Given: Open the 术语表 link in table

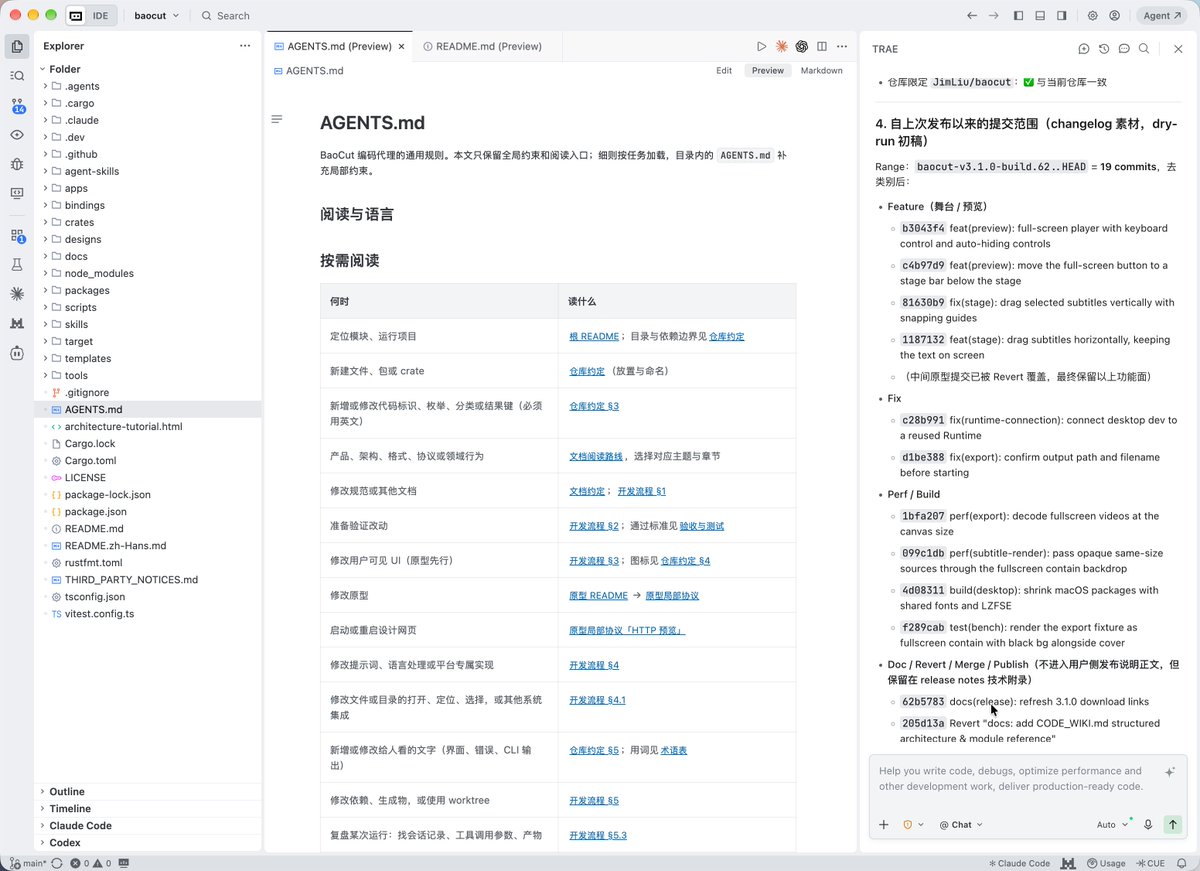Looking at the screenshot, I should click(674, 750).
